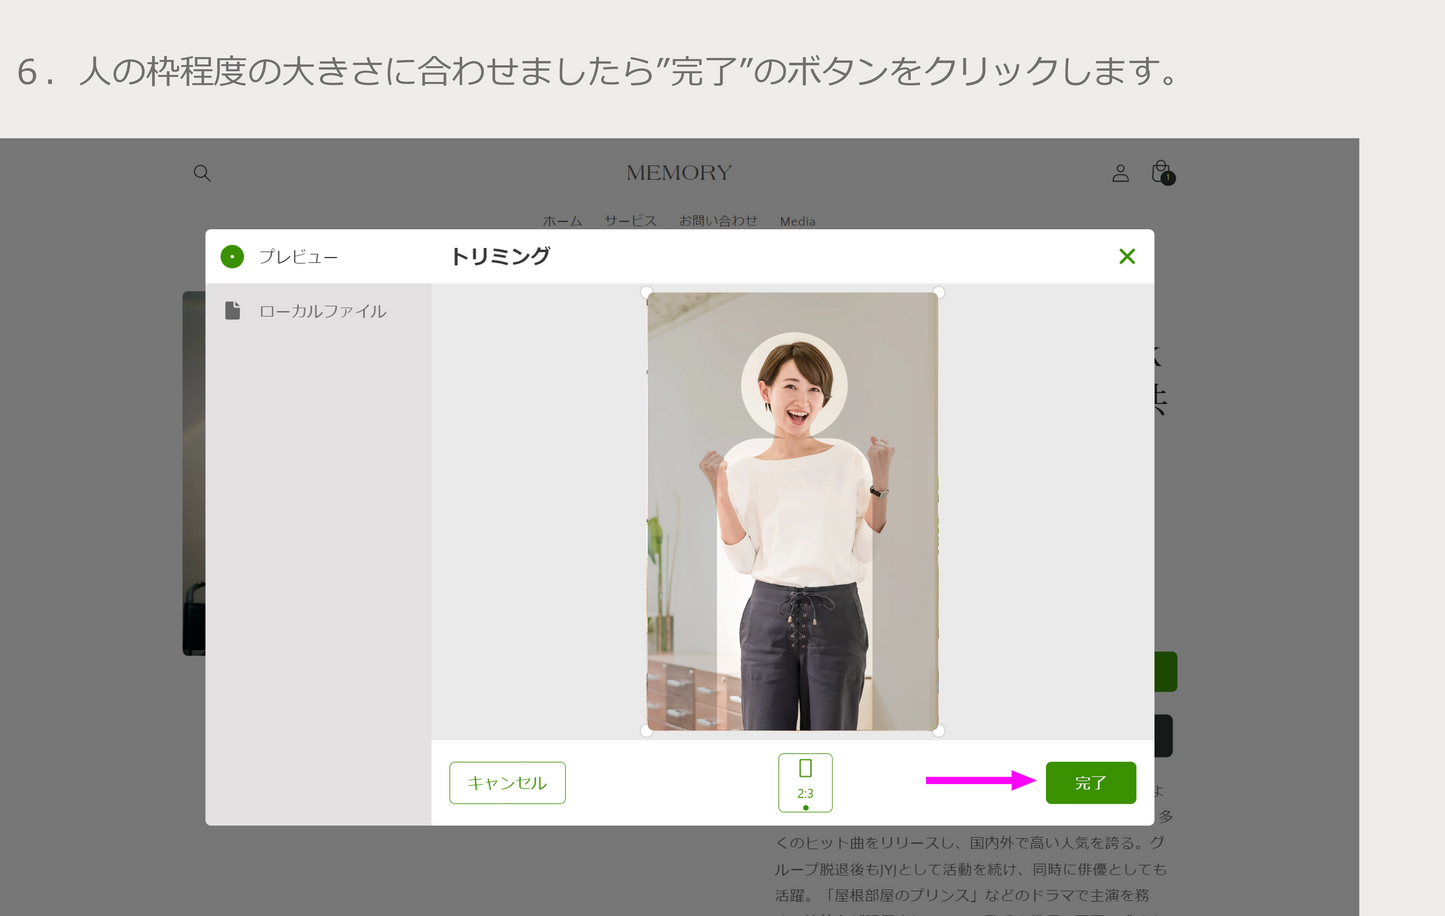Grab the top-left crop corner handle
This screenshot has height=916, width=1445.
(647, 292)
